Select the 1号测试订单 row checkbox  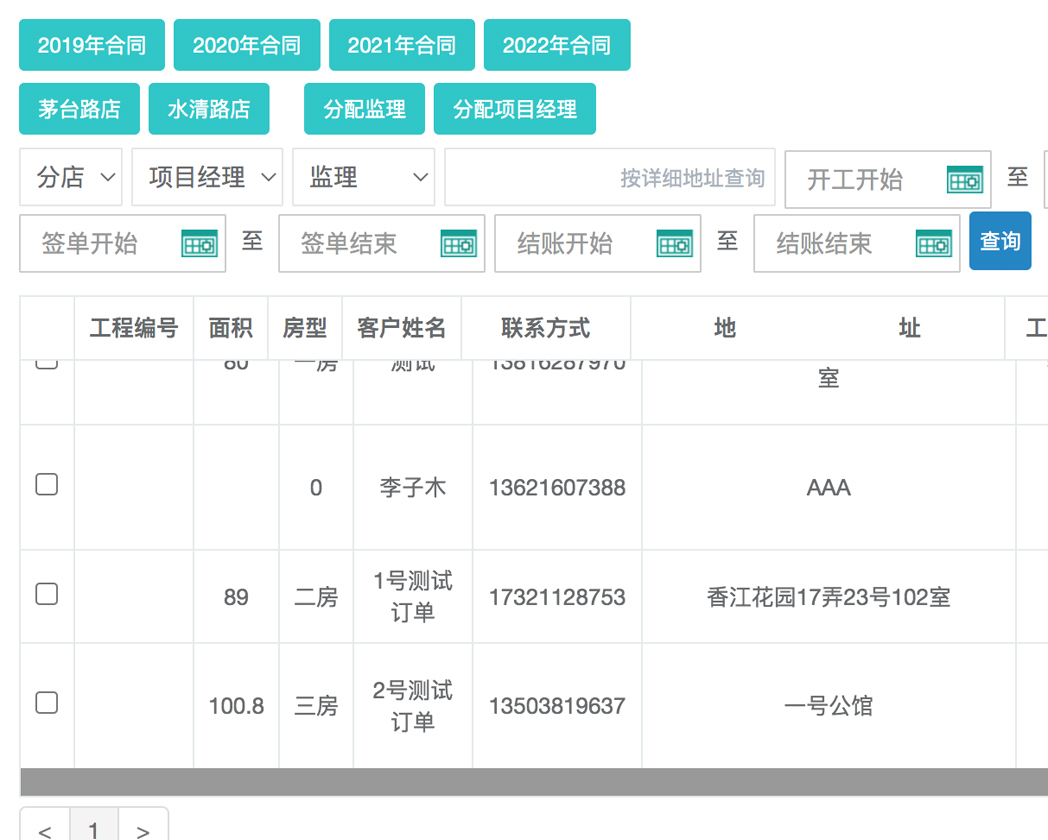(x=47, y=594)
